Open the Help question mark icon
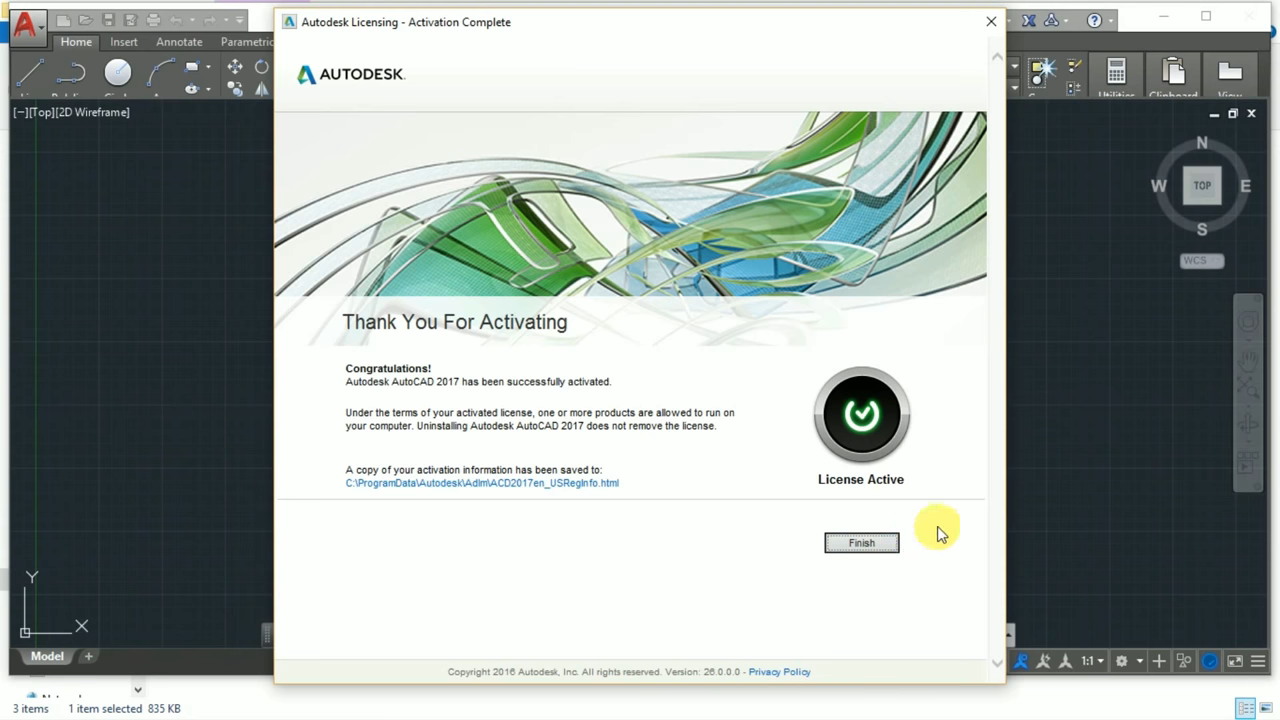1280x720 pixels. point(1094,20)
